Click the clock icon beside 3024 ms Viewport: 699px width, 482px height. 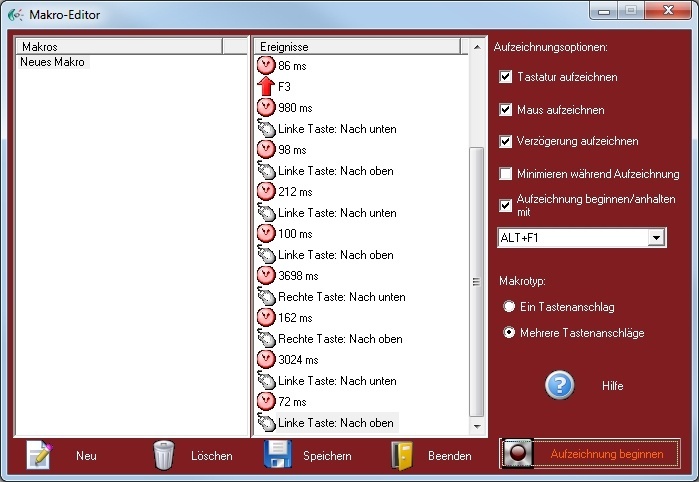click(266, 359)
